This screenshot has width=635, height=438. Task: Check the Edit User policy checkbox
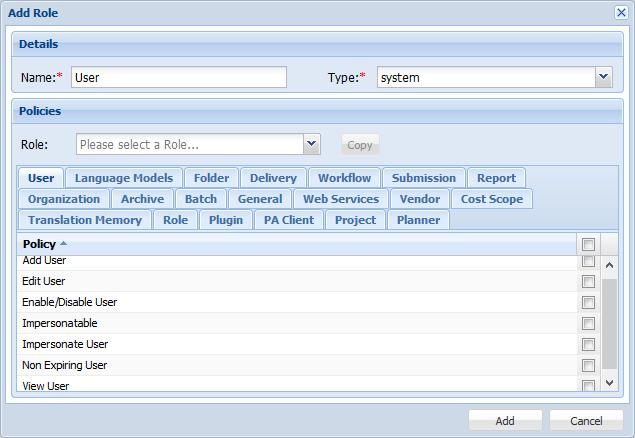pyautogui.click(x=588, y=282)
